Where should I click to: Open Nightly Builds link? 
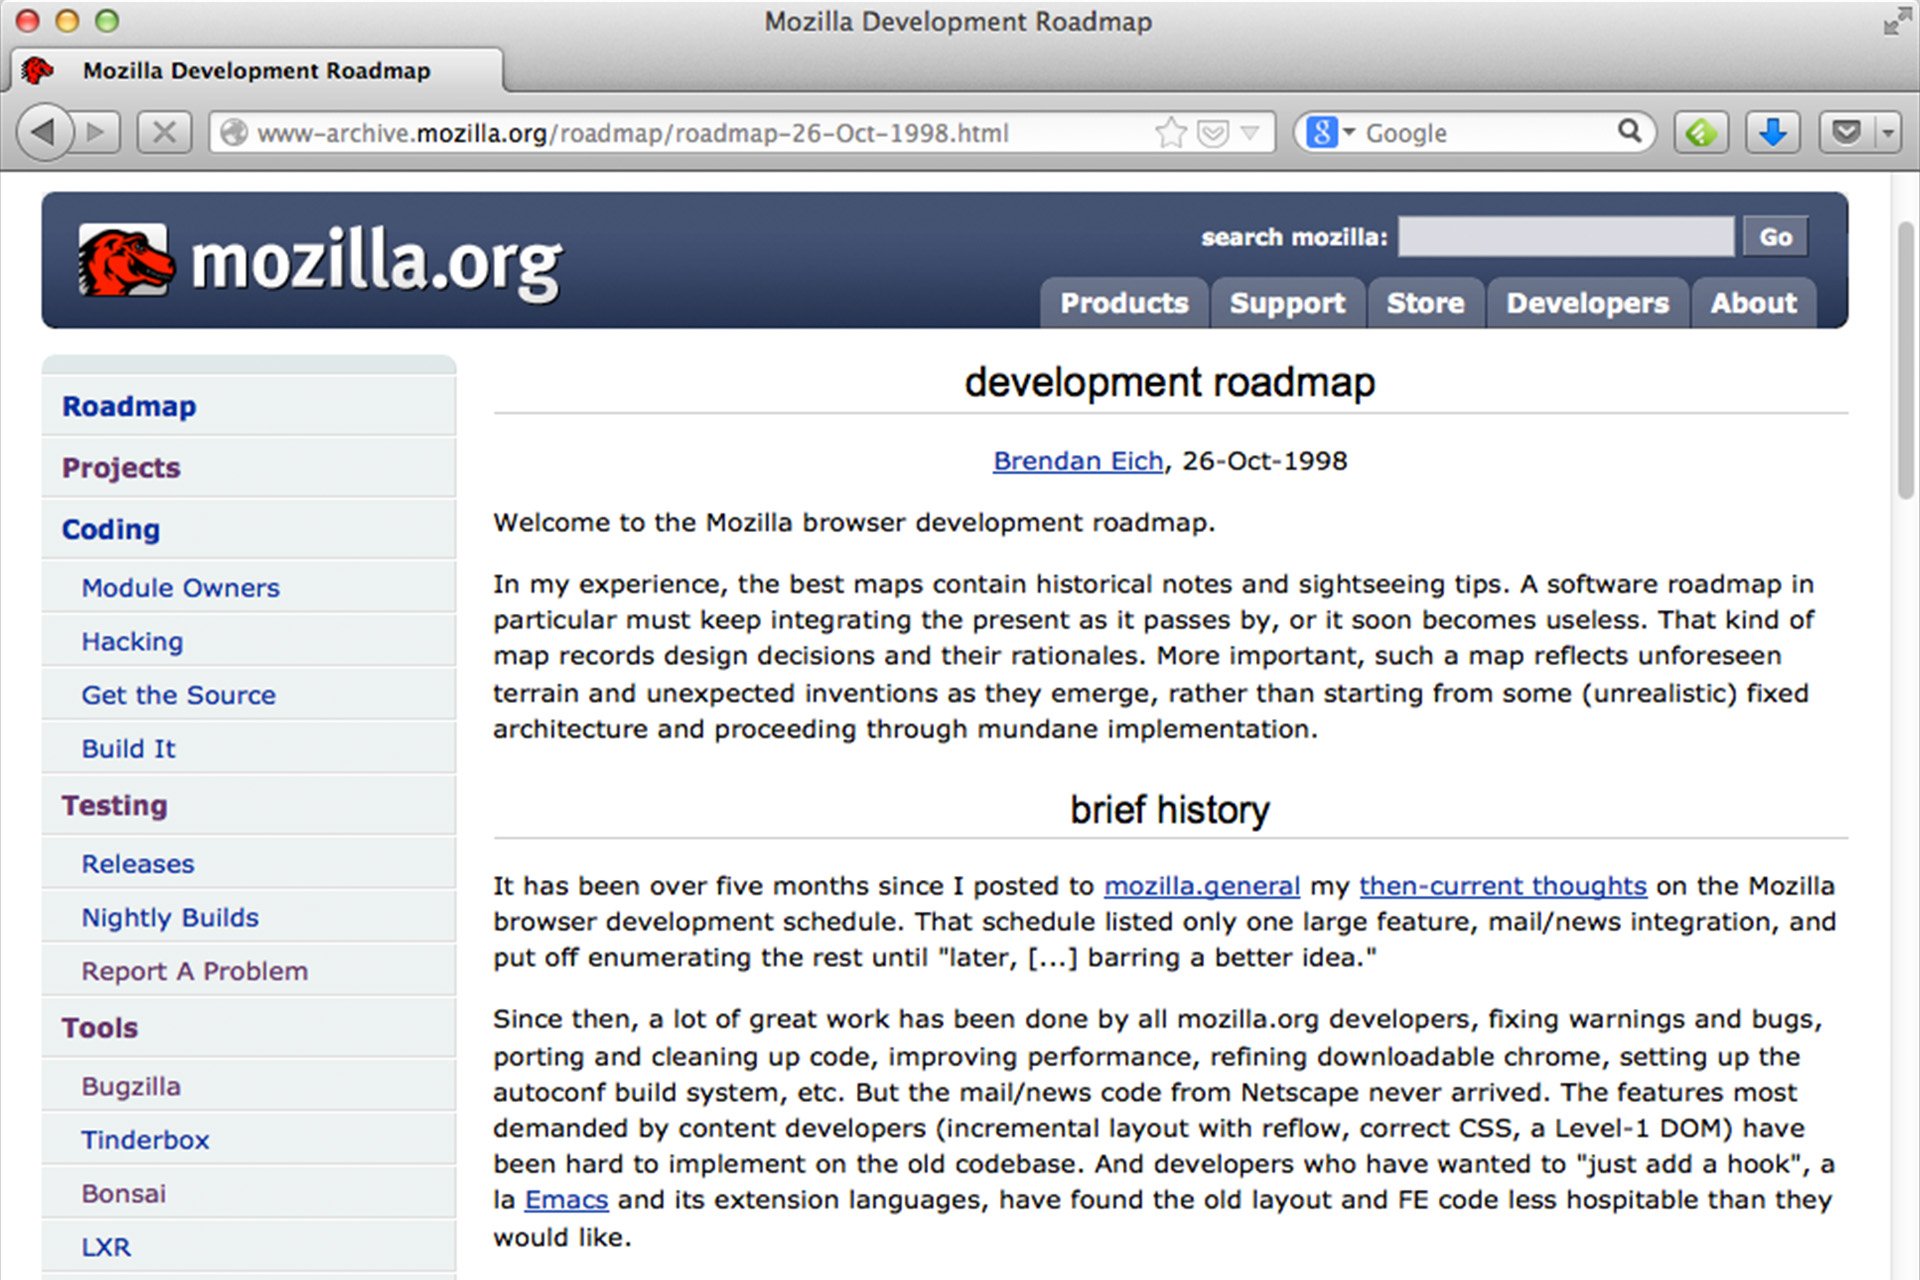[x=170, y=918]
